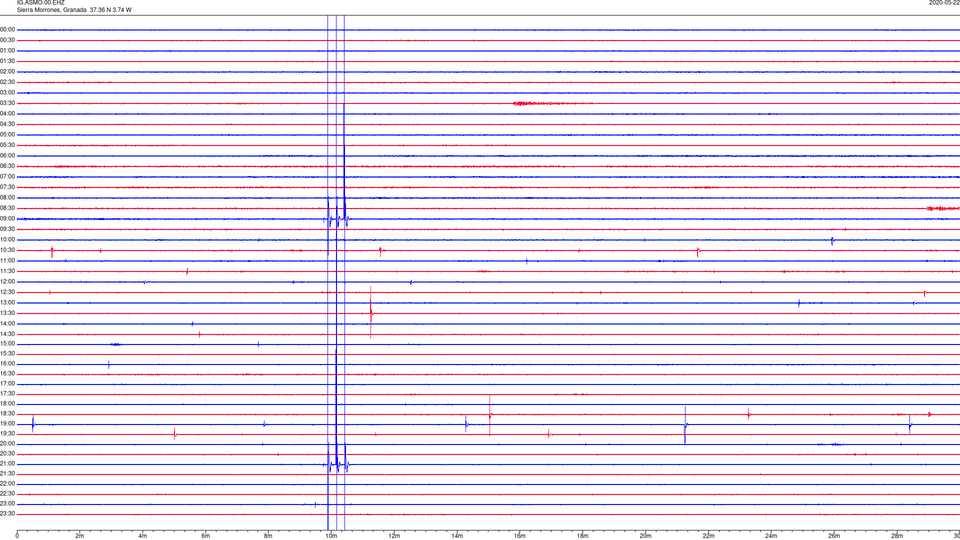The image size is (960, 540).
Task: Click the 04:30 time label
Action: click(x=7, y=124)
